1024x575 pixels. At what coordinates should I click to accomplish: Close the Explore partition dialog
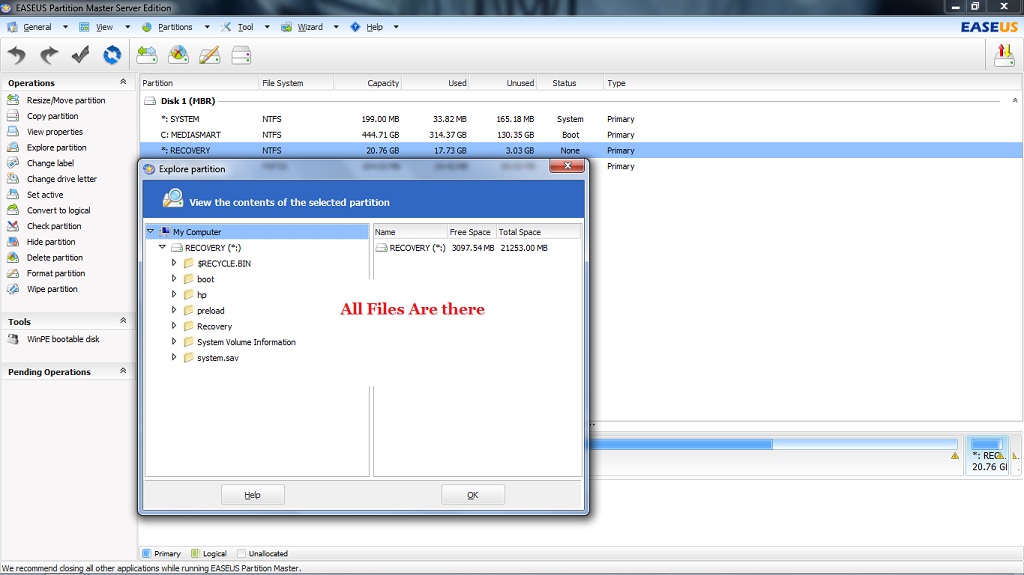coord(566,166)
